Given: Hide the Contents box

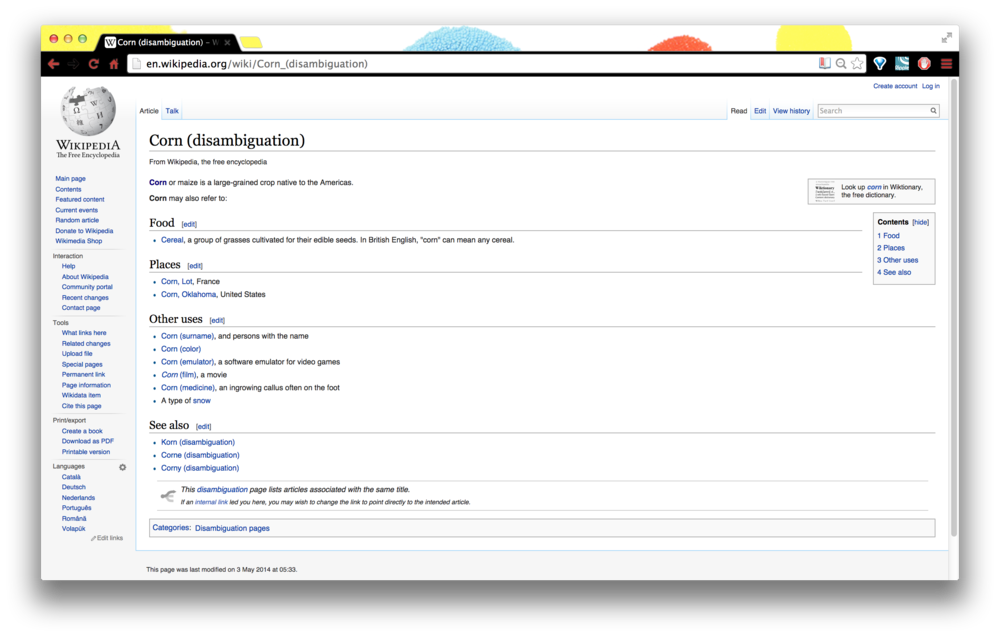Looking at the screenshot, I should tap(920, 223).
